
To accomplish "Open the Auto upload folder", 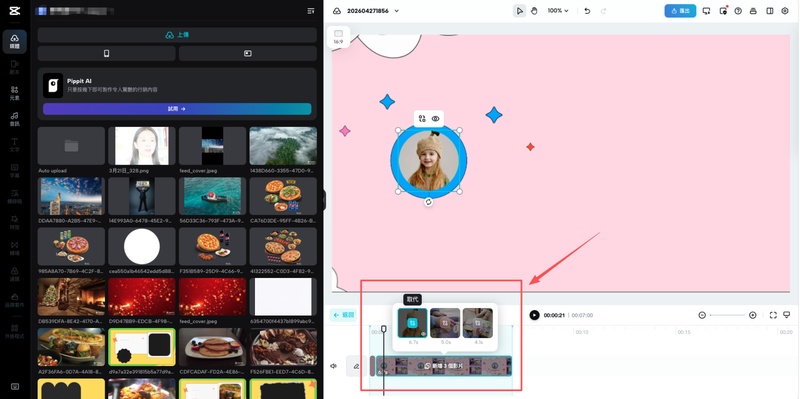I will [x=71, y=146].
